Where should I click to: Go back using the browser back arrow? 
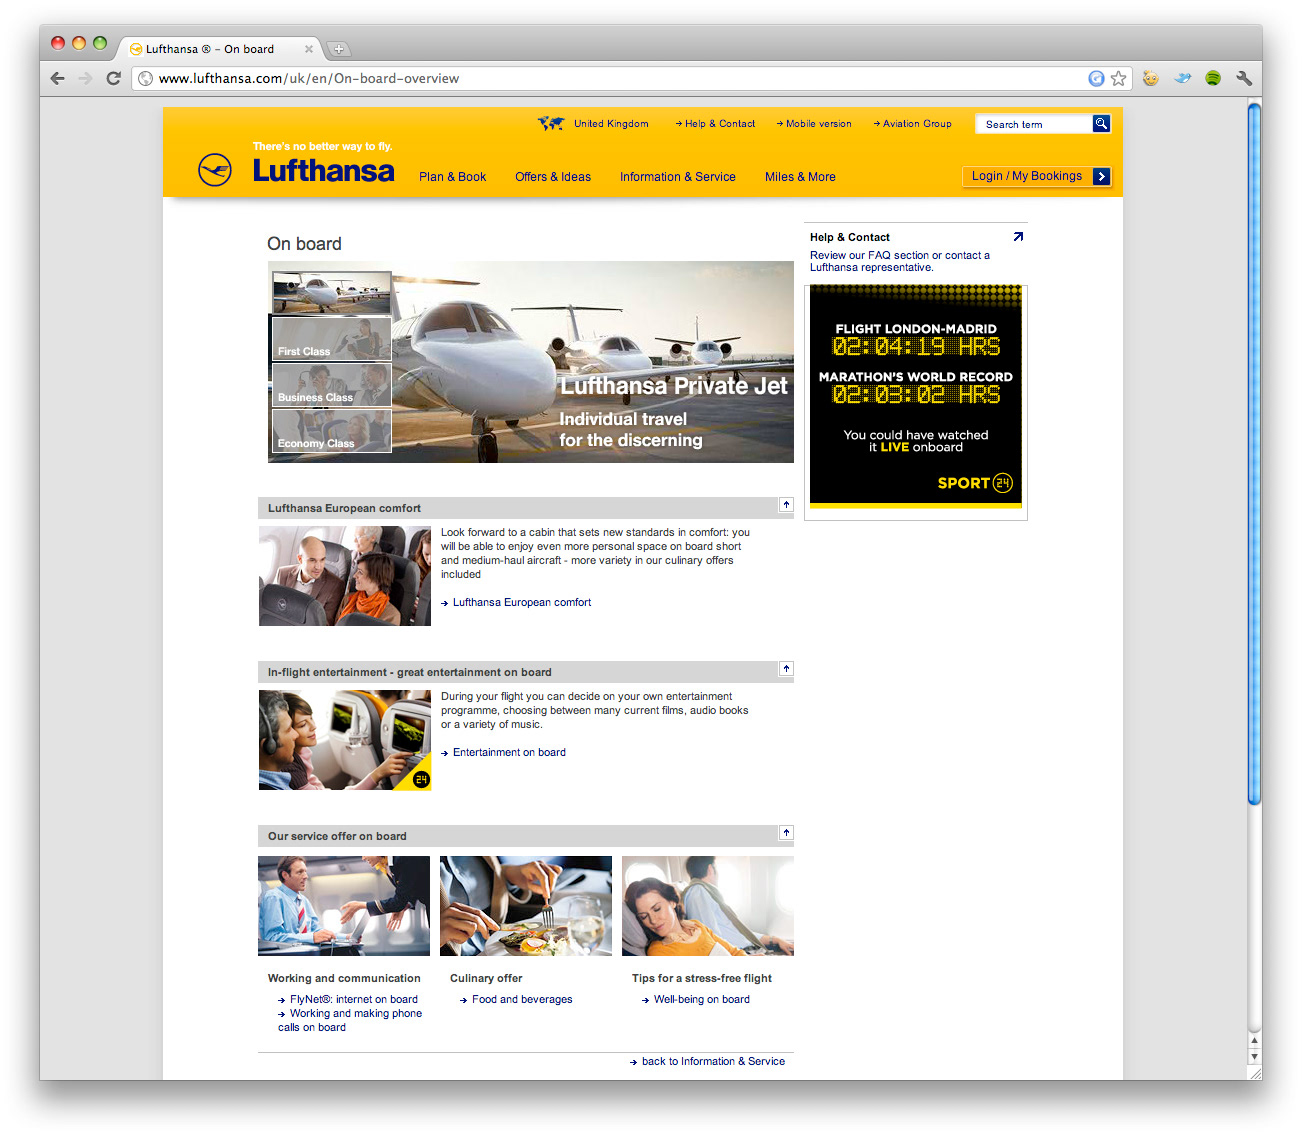(57, 78)
